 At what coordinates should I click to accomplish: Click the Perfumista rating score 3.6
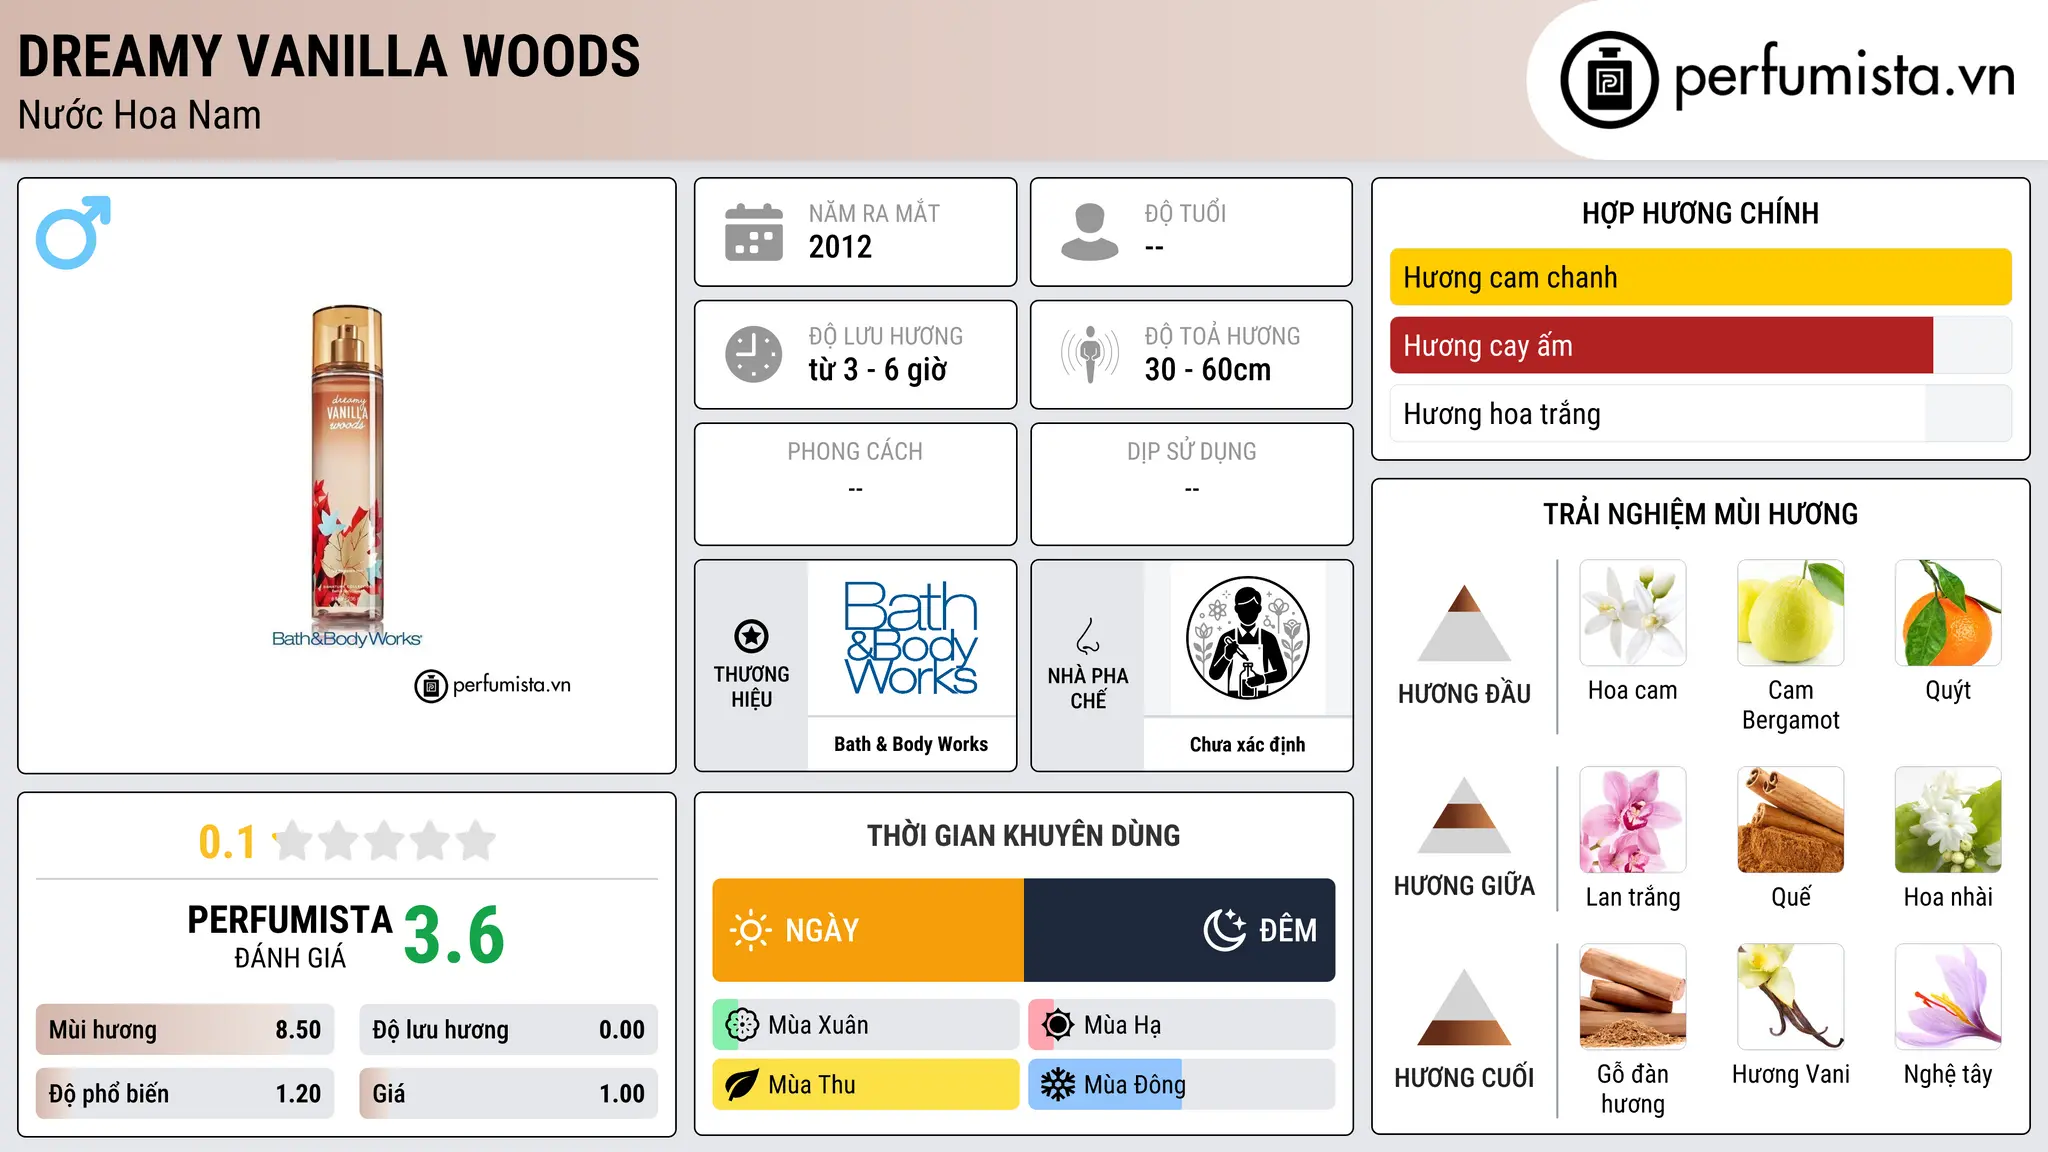[454, 935]
